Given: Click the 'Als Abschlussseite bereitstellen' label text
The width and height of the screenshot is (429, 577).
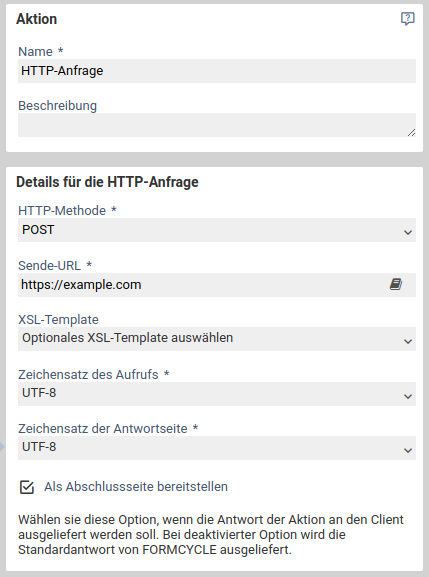Looking at the screenshot, I should [x=136, y=486].
